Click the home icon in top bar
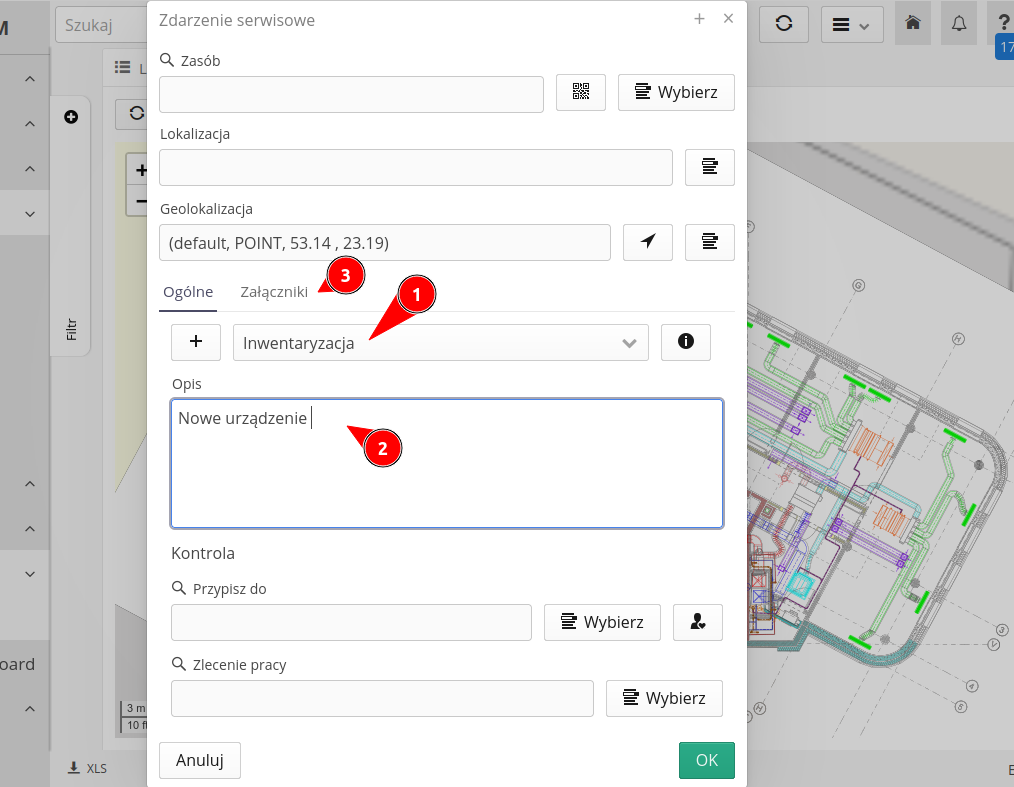This screenshot has height=787, width=1014. (912, 24)
